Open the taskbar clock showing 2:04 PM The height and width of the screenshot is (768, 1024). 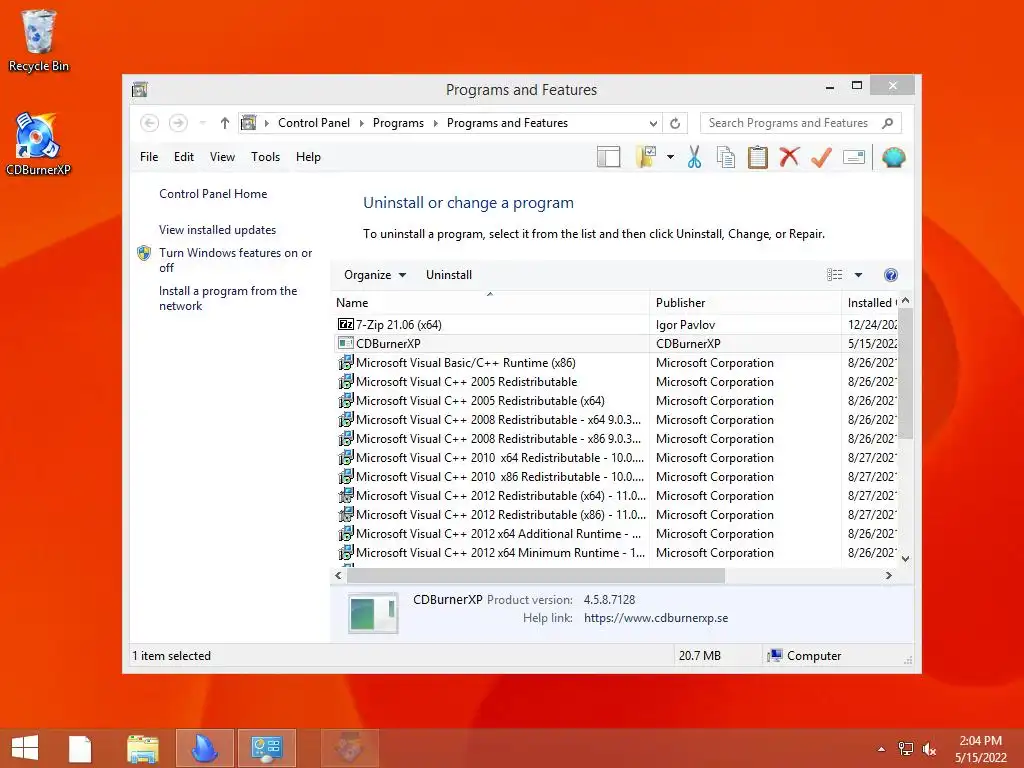tap(980, 749)
